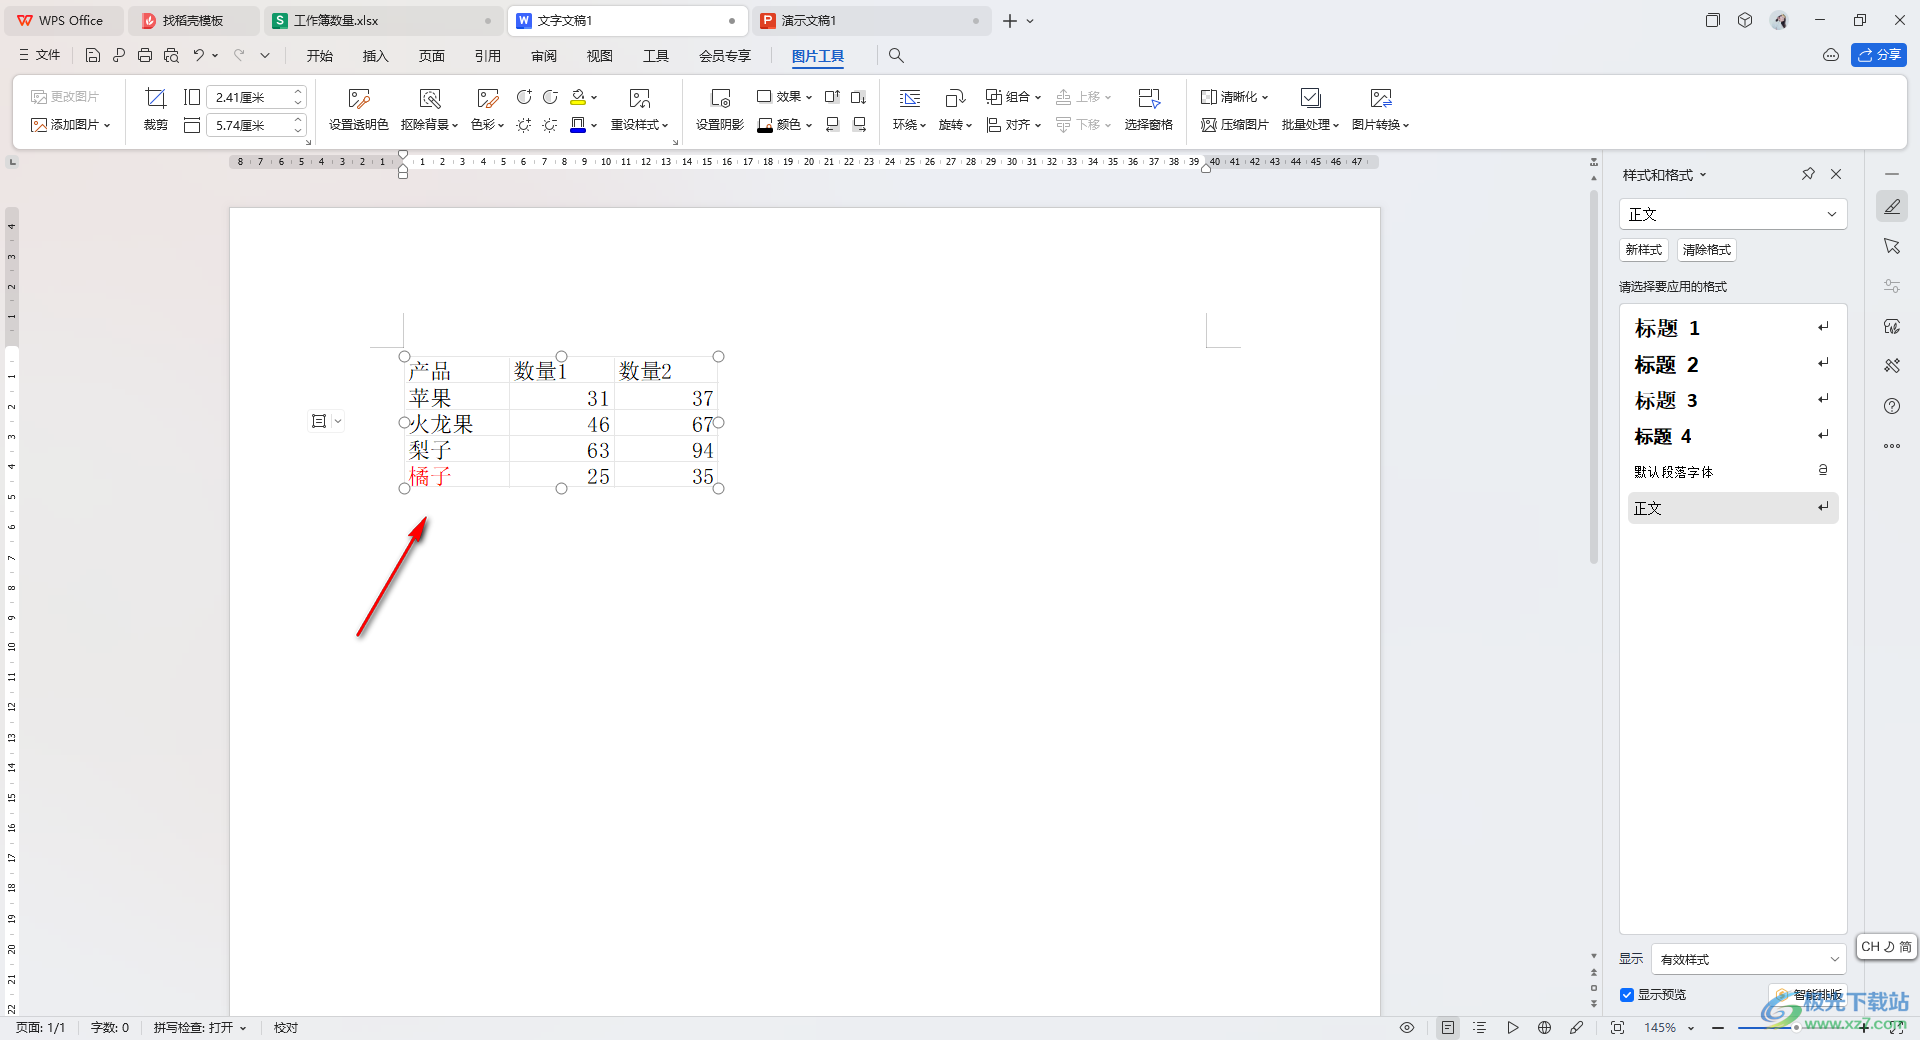Click the zoom out minus button
Viewport: 1920px width, 1040px height.
point(1718,1028)
